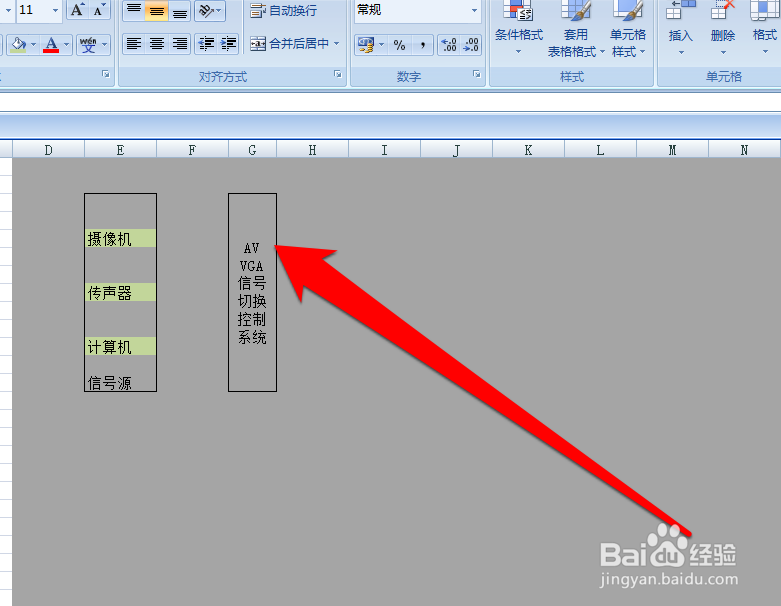Image resolution: width=781 pixels, height=606 pixels.
Task: Open the 格式 format menu button
Action: (x=765, y=27)
